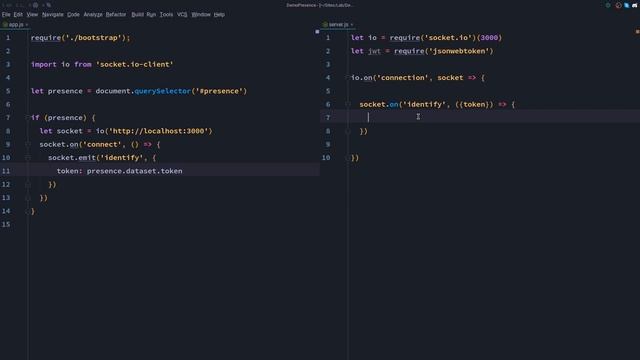Image resolution: width=640 pixels, height=360 pixels.
Task: Open the VCS menu
Action: 182,14
